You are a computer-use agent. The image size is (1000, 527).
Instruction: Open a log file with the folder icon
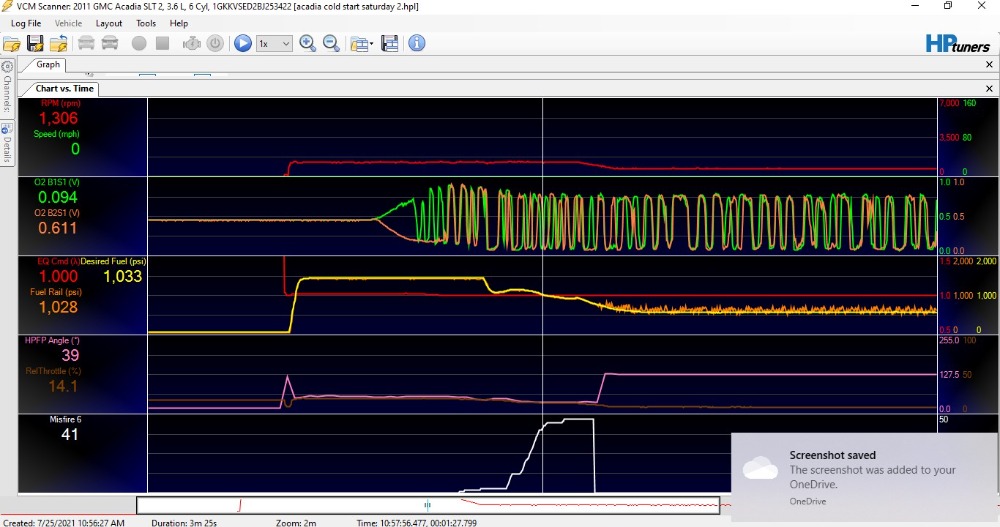coord(12,43)
